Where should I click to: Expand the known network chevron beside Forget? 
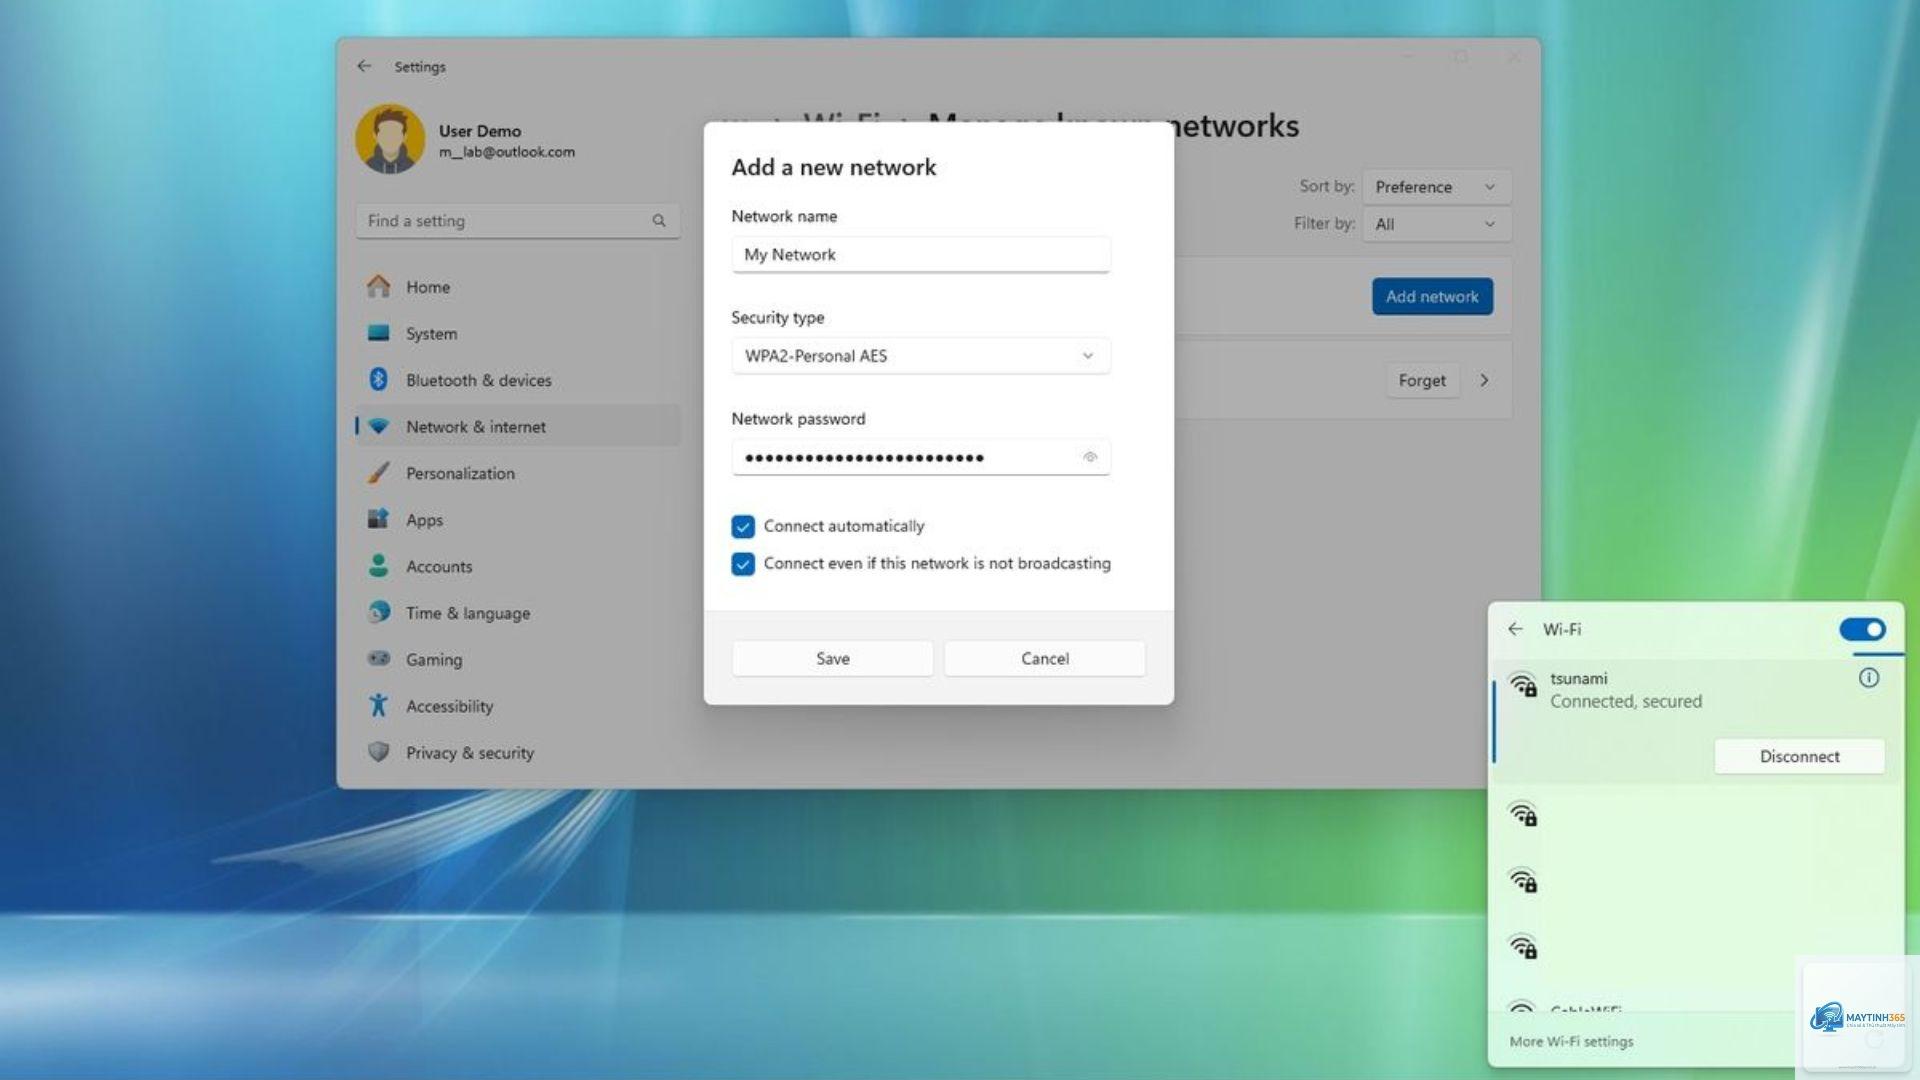point(1485,380)
